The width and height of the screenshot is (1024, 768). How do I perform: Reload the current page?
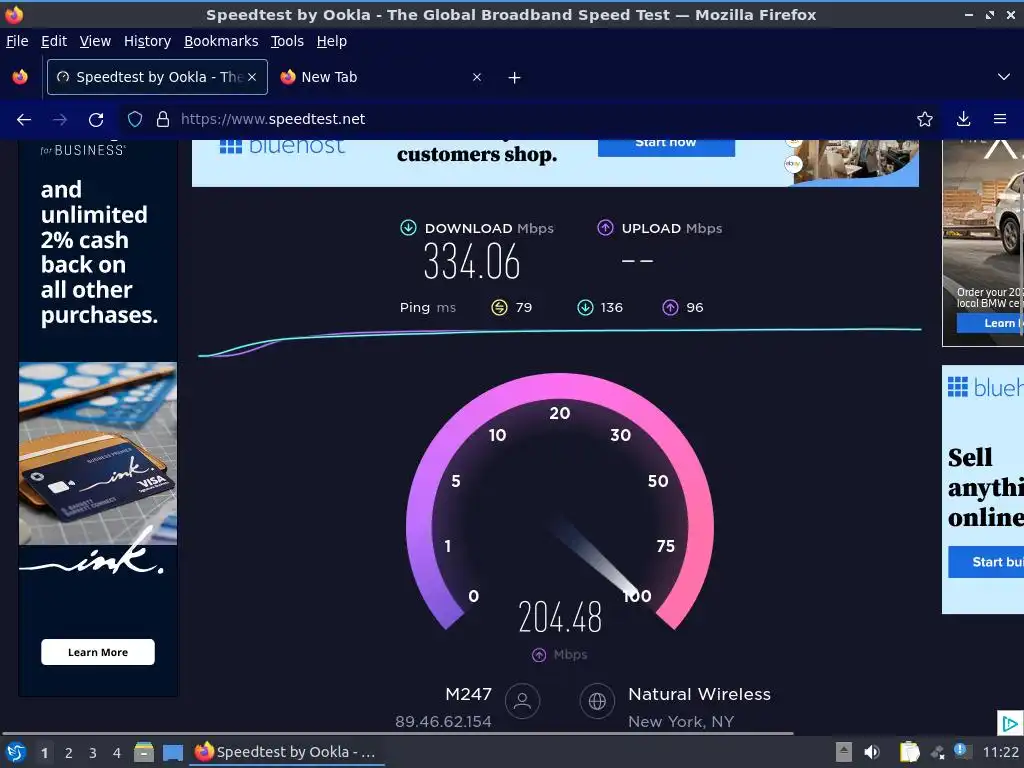(x=96, y=120)
